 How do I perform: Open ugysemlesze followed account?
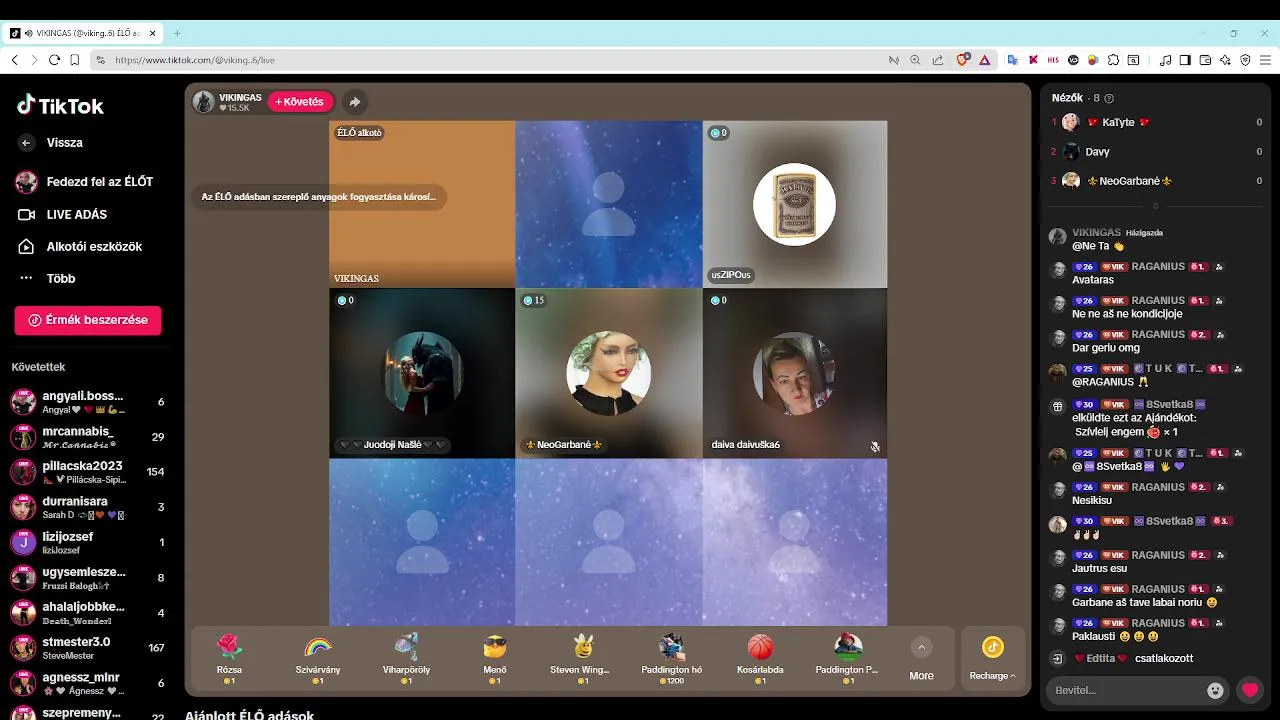click(x=88, y=578)
